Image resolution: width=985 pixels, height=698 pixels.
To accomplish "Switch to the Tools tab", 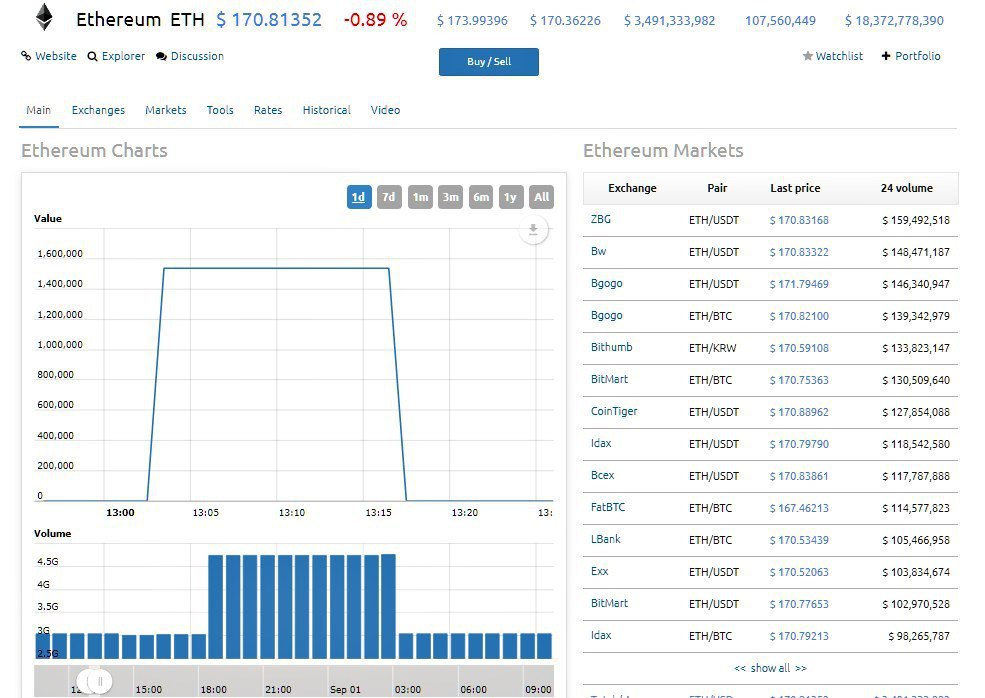I will point(220,110).
